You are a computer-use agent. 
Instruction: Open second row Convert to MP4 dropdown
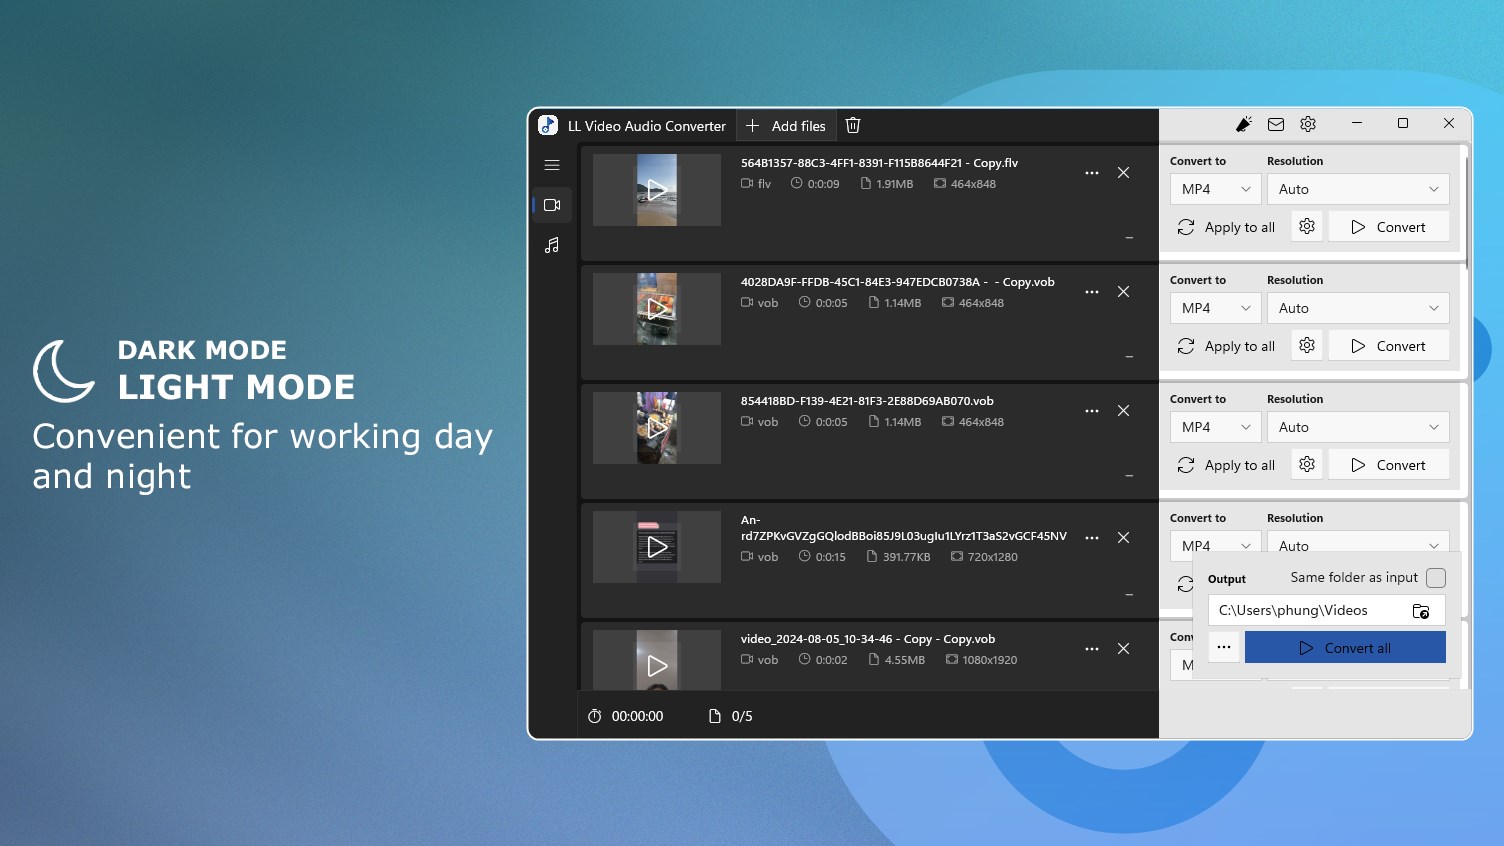pyautogui.click(x=1216, y=308)
